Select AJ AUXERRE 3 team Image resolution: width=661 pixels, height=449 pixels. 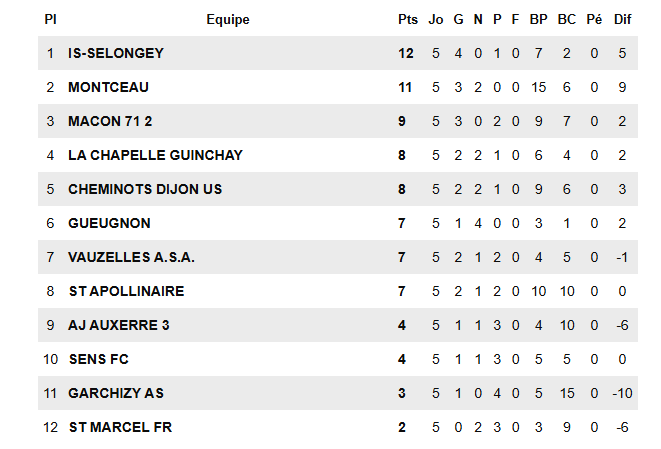[118, 325]
